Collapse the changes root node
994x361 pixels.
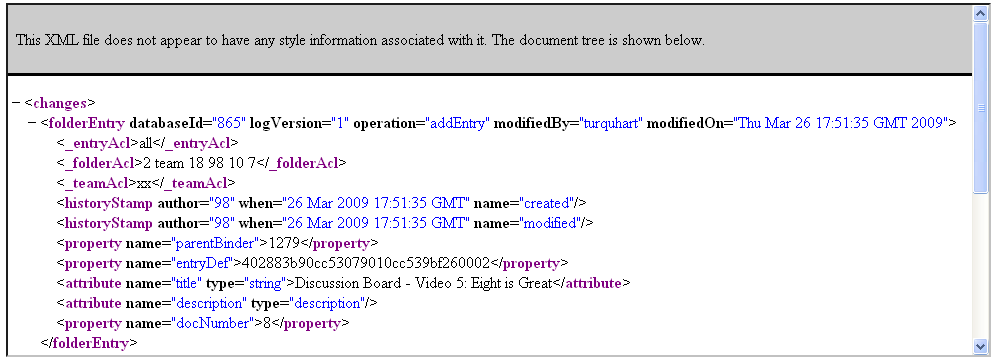pos(16,103)
